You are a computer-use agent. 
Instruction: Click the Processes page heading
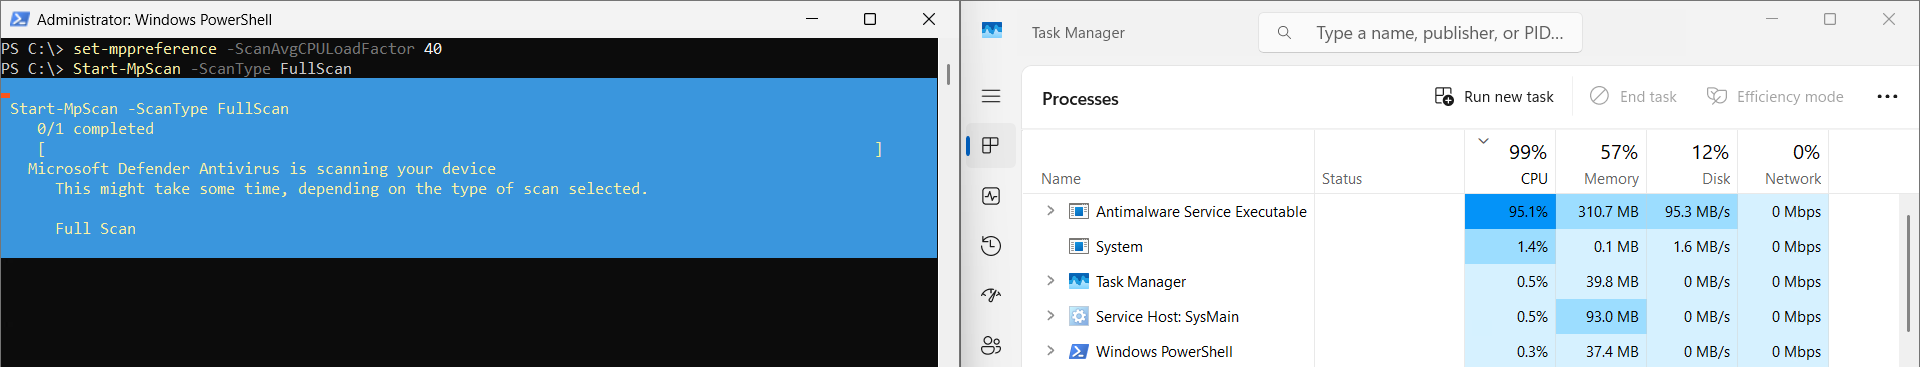1080,99
